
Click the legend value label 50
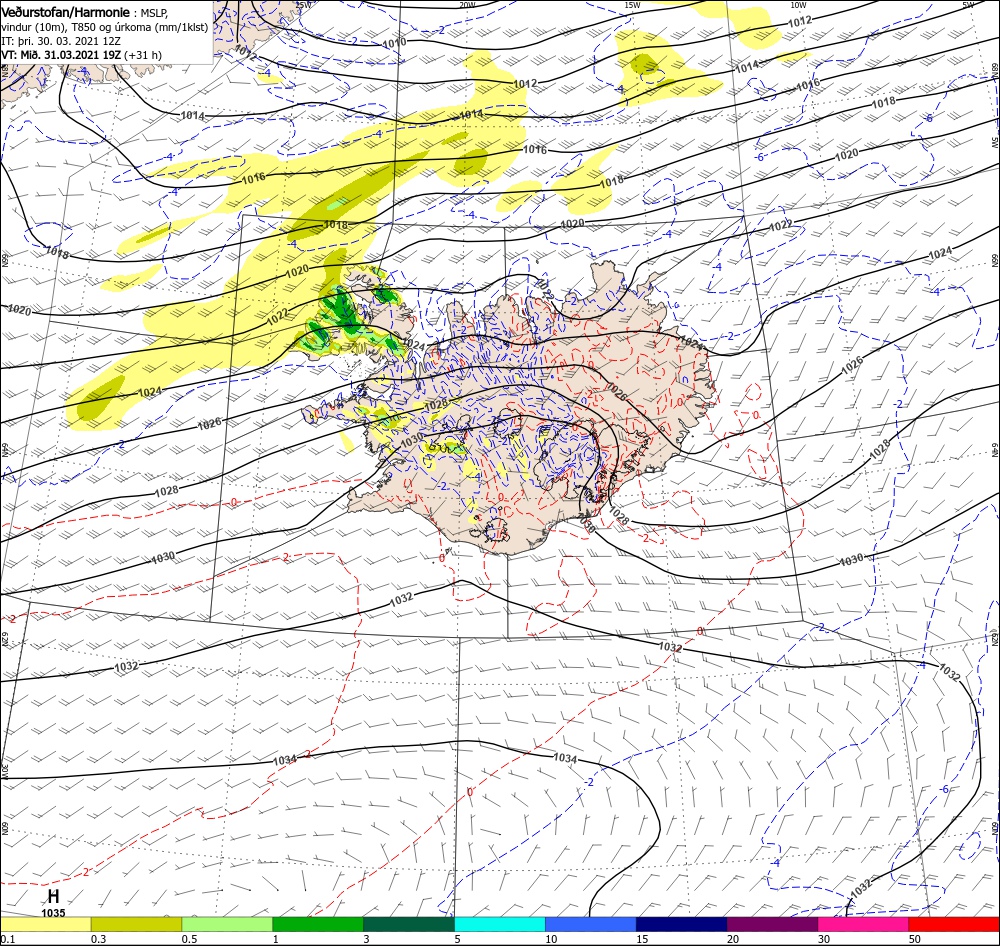coord(915,939)
